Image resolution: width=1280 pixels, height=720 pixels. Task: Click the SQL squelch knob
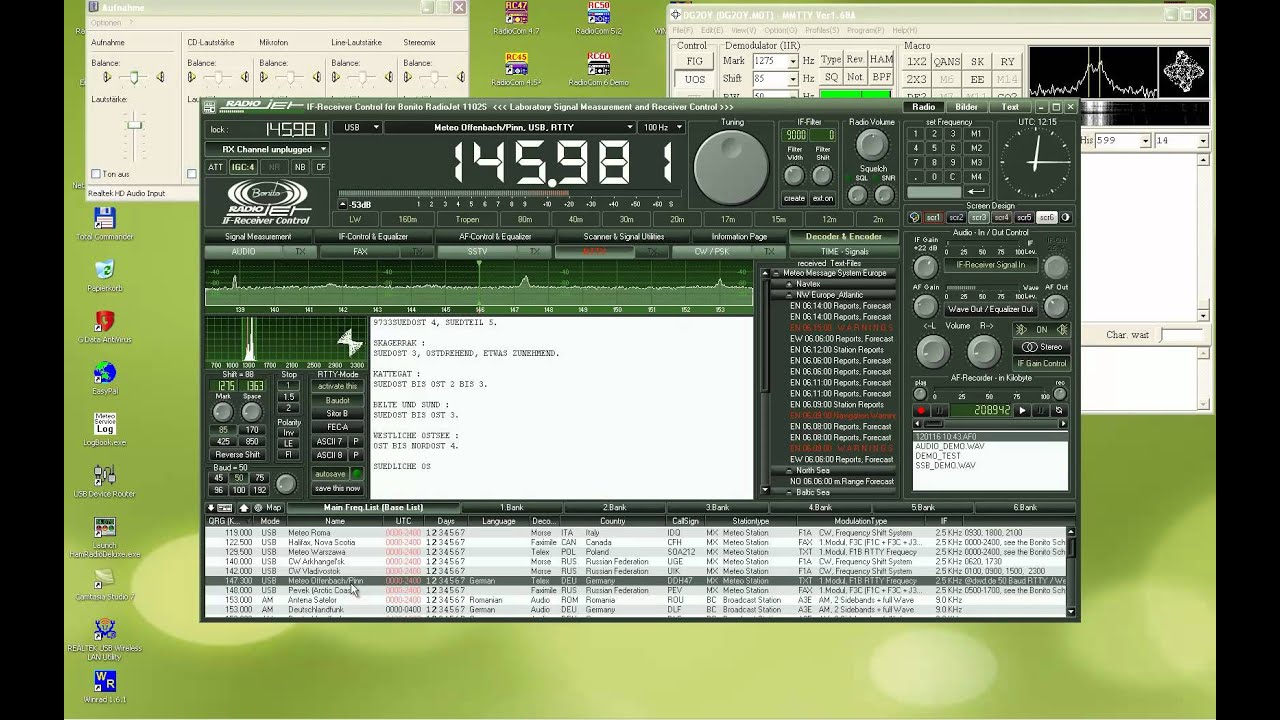point(857,196)
